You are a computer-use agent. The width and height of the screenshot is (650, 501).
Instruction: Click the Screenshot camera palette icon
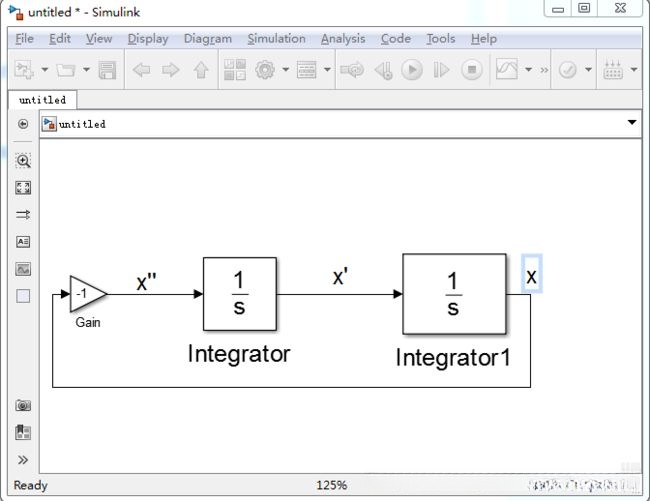click(23, 405)
